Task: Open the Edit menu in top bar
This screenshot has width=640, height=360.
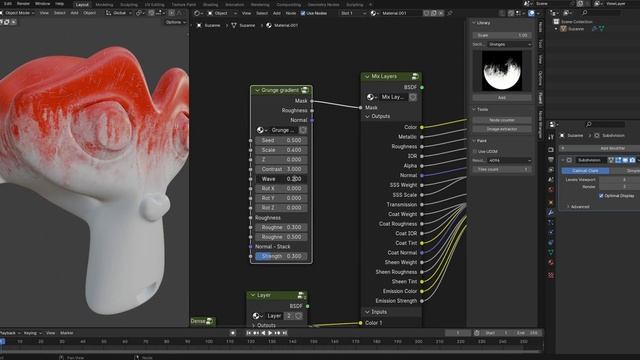Action: pyautogui.click(x=8, y=4)
